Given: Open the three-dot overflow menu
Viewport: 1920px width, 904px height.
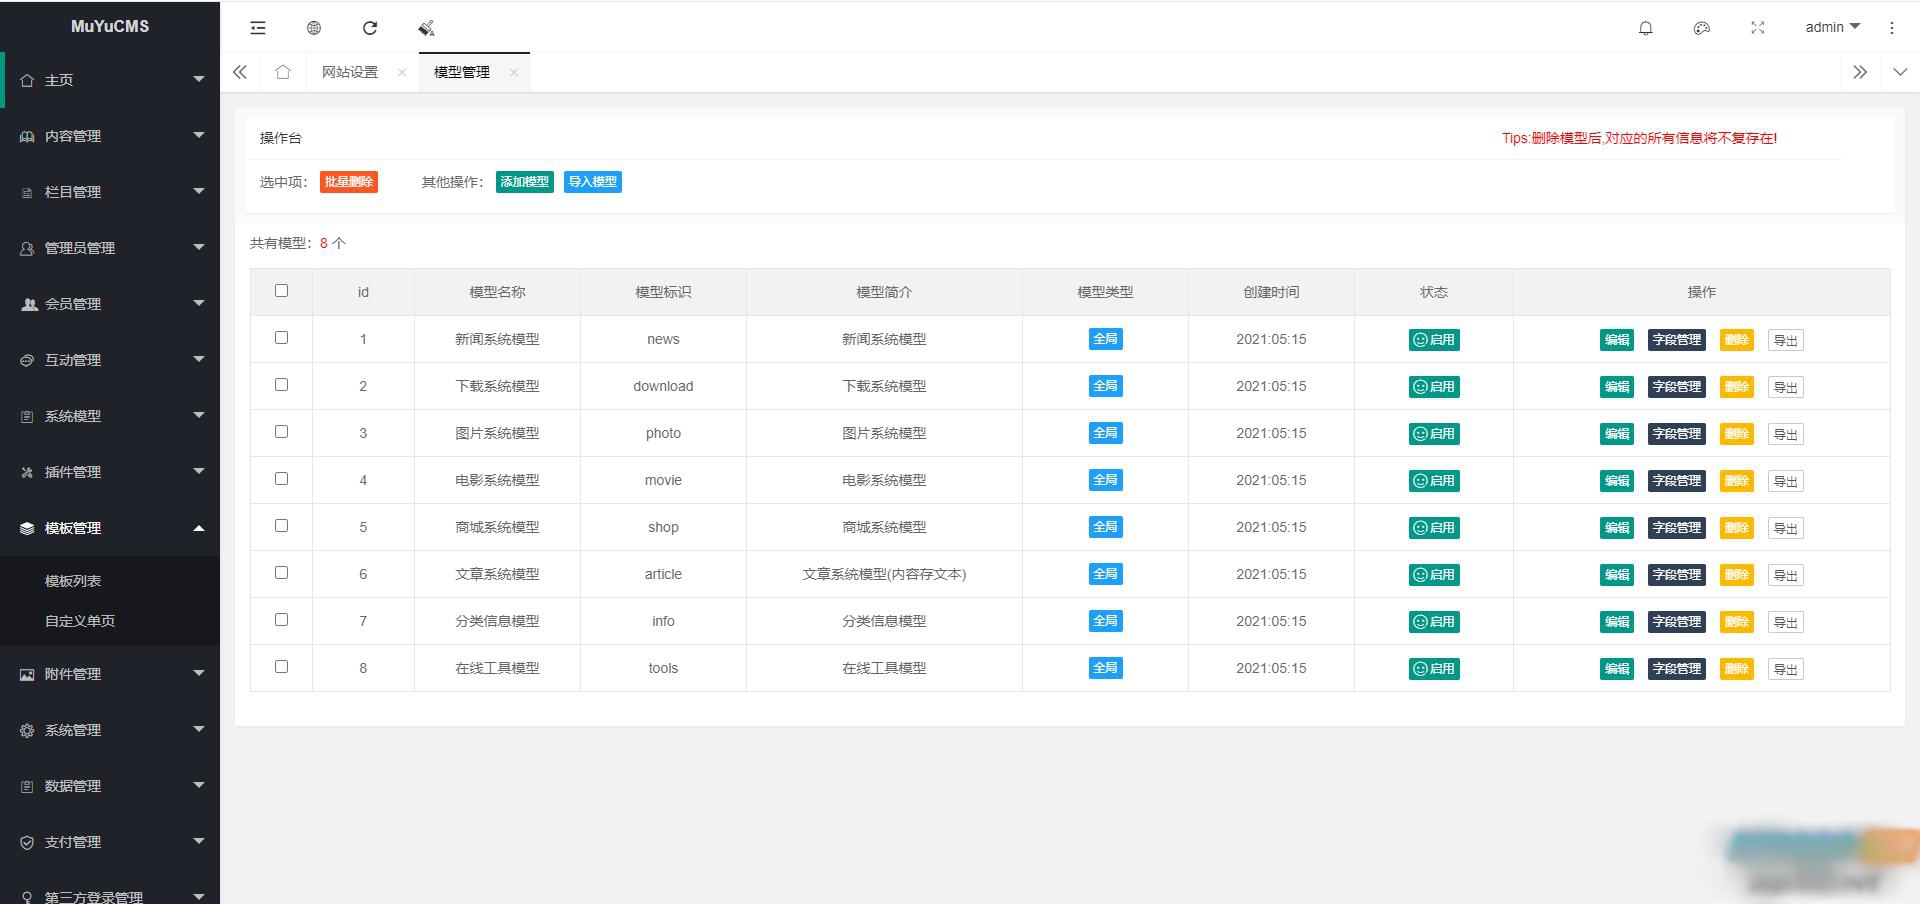Looking at the screenshot, I should (1891, 28).
